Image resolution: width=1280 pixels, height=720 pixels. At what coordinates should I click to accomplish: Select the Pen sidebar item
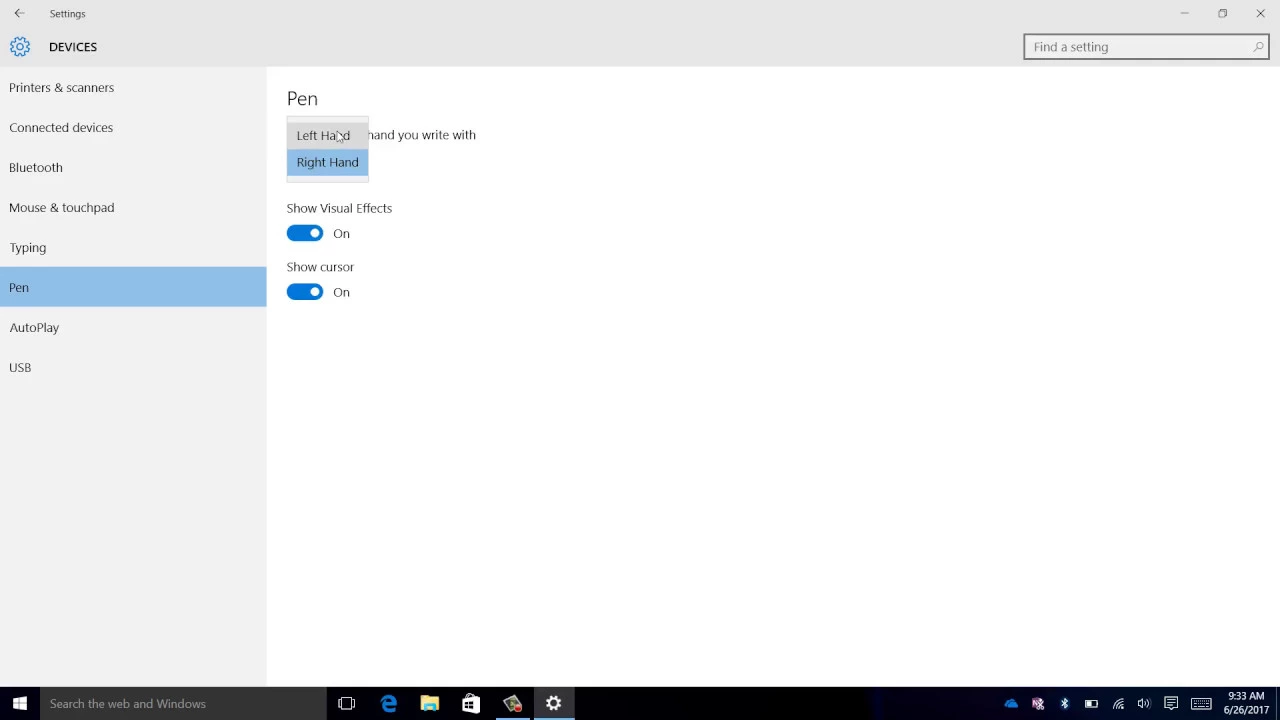click(x=133, y=287)
